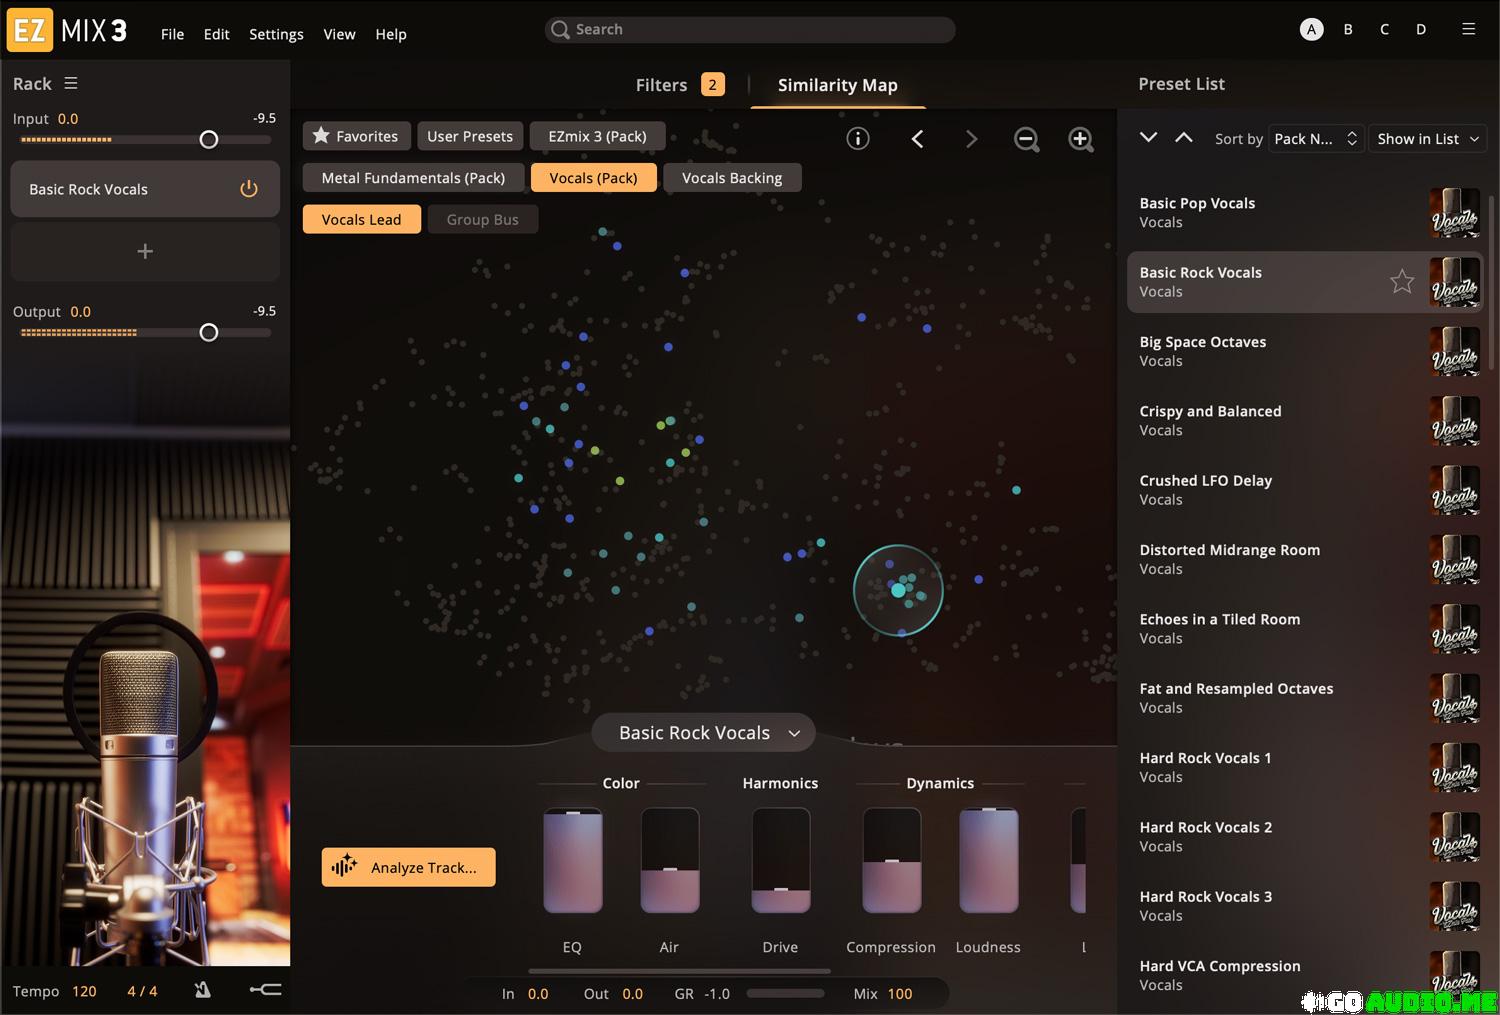Image resolution: width=1500 pixels, height=1015 pixels.
Task: Click the search magnifier icon
Action: tap(560, 30)
